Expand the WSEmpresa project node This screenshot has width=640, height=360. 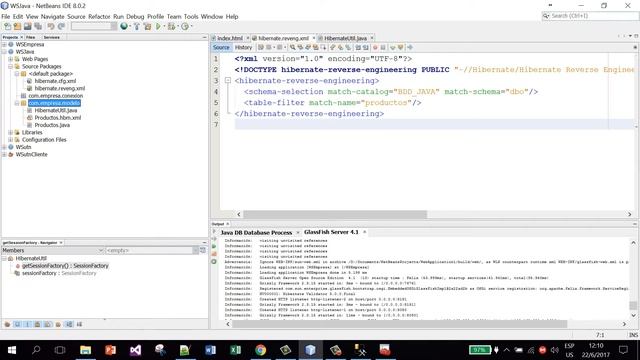coord(4,44)
